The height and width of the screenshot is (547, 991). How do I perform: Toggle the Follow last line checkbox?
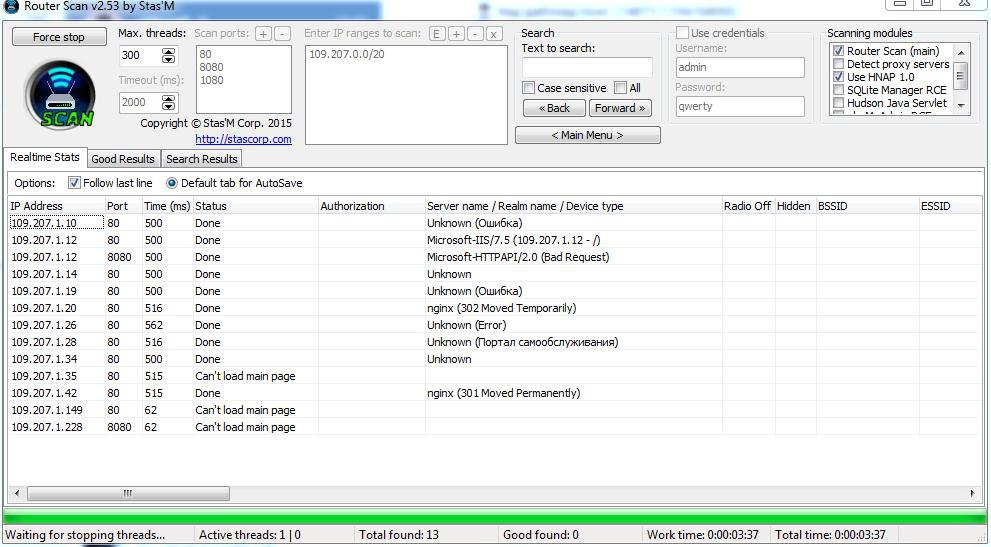click(x=75, y=183)
